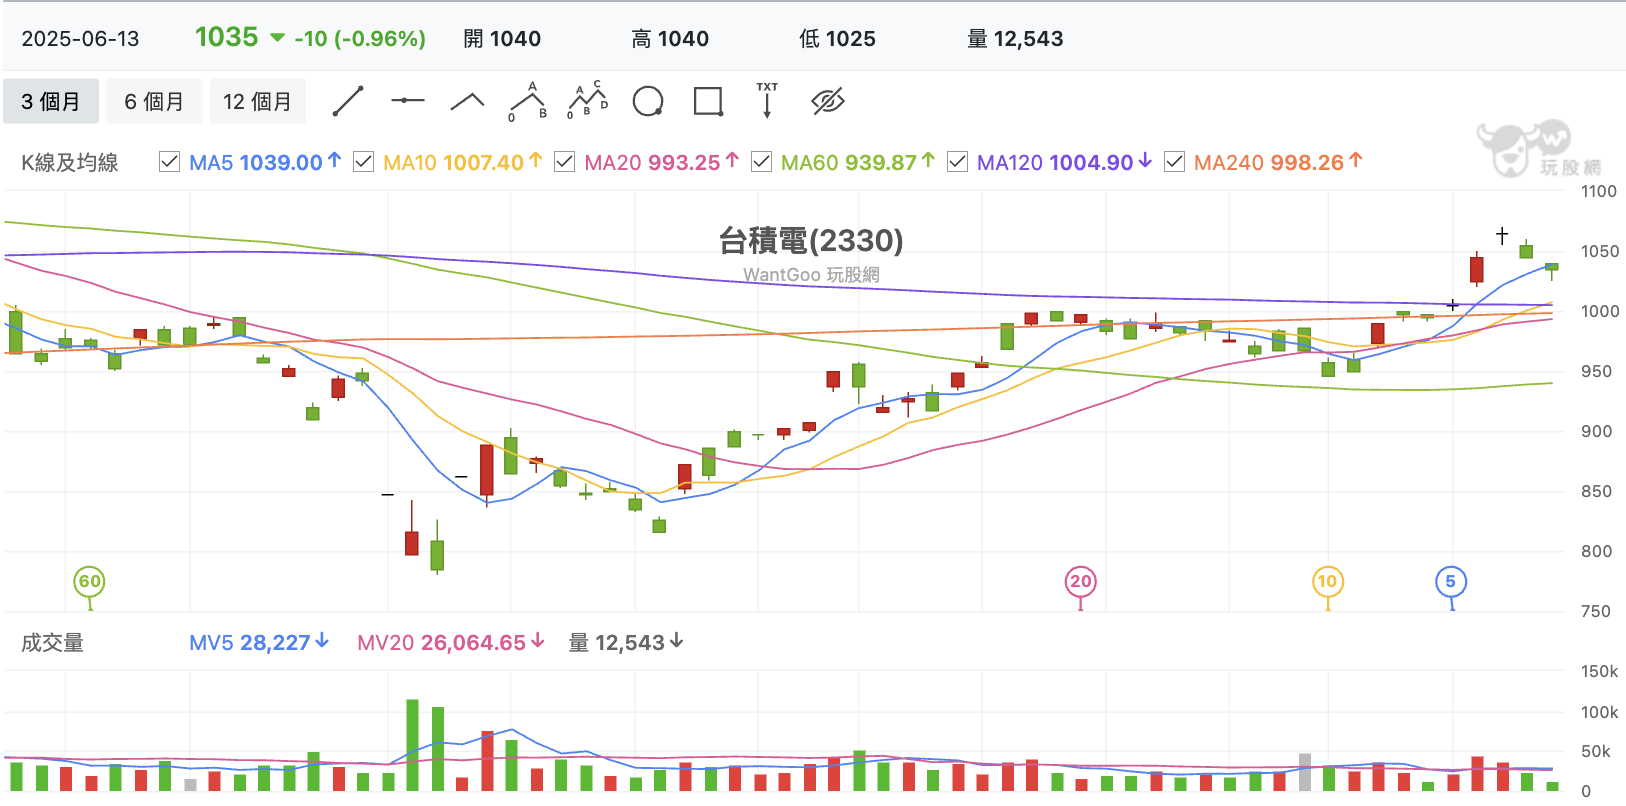Screen dimensions: 1626x806
Task: Click the MA120 1004.90 value label
Action: 1064,162
